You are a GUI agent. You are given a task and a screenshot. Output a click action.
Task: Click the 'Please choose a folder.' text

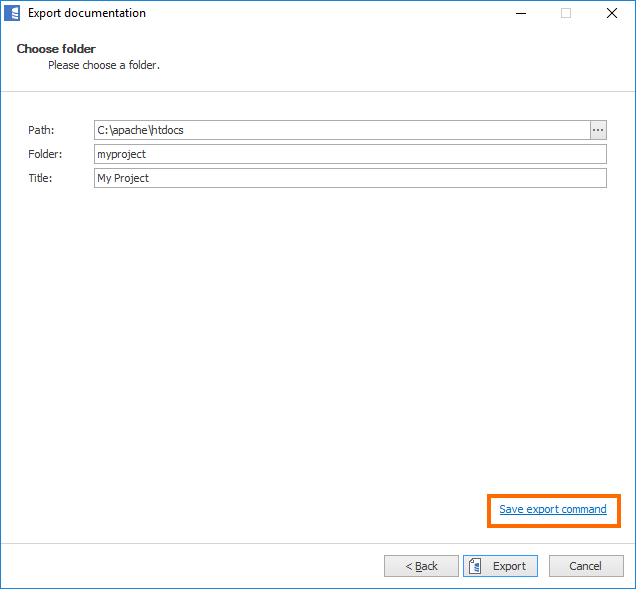pos(104,65)
